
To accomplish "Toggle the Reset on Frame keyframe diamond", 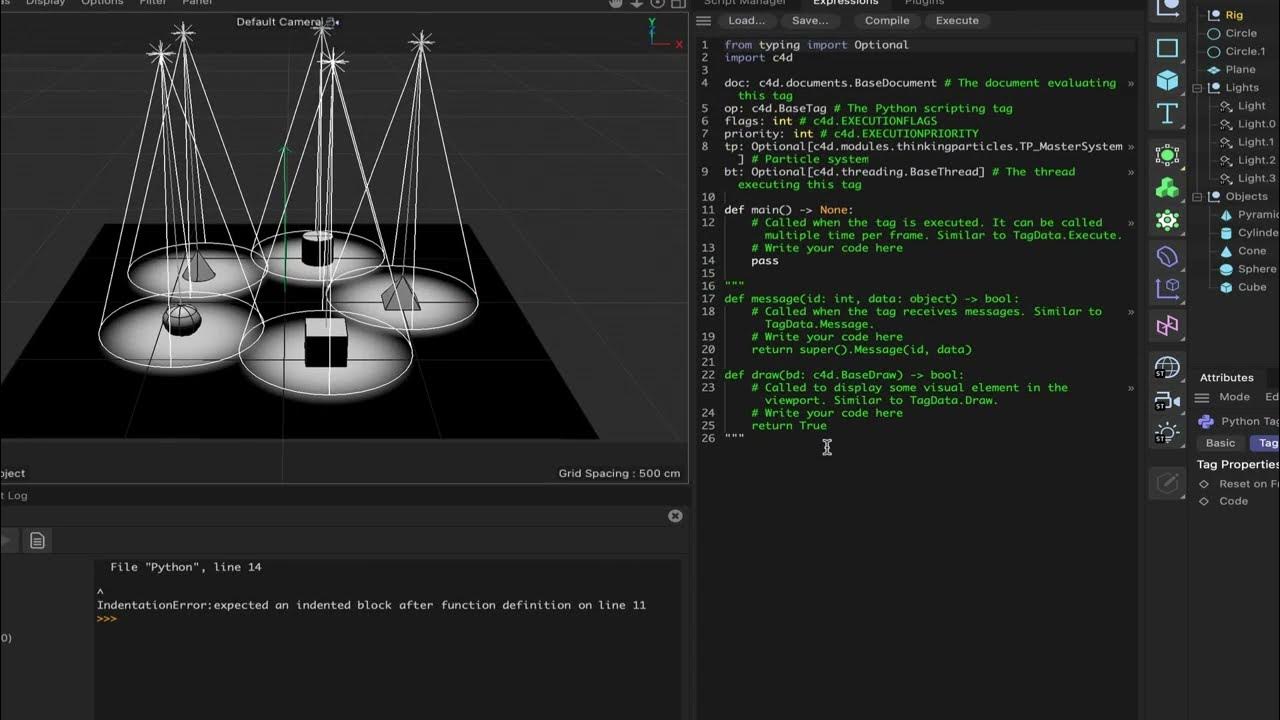I will 1204,484.
